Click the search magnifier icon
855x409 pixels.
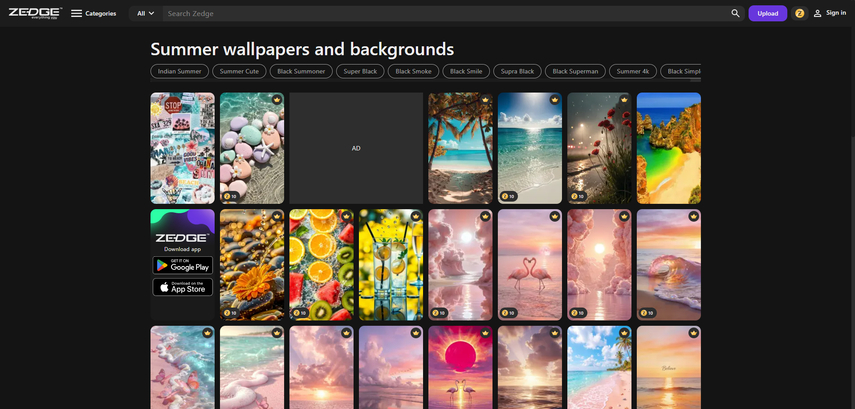pyautogui.click(x=735, y=14)
